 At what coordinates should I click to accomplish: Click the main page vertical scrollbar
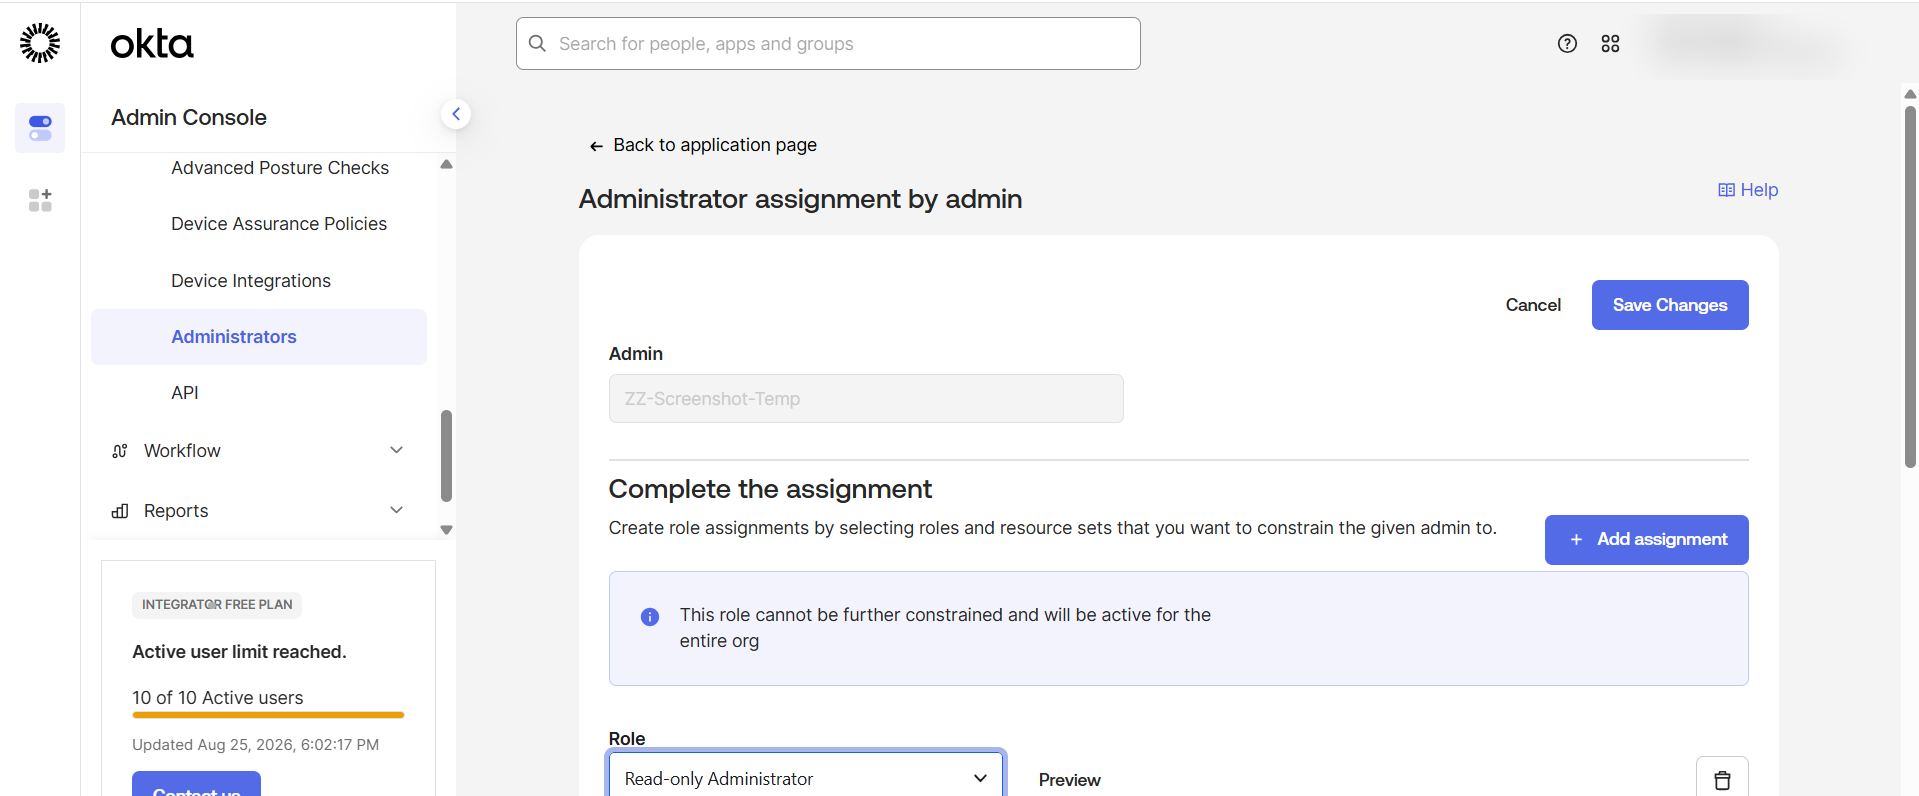coord(1910,286)
